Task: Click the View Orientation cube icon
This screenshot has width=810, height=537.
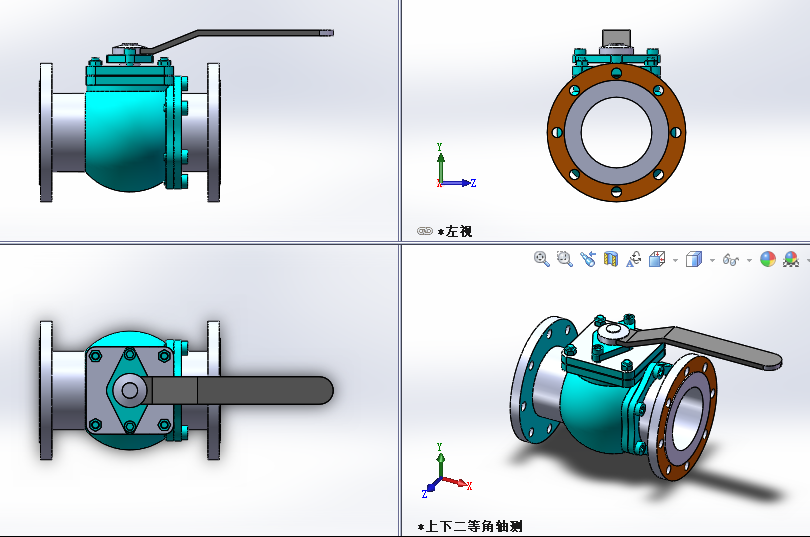Action: 657,259
